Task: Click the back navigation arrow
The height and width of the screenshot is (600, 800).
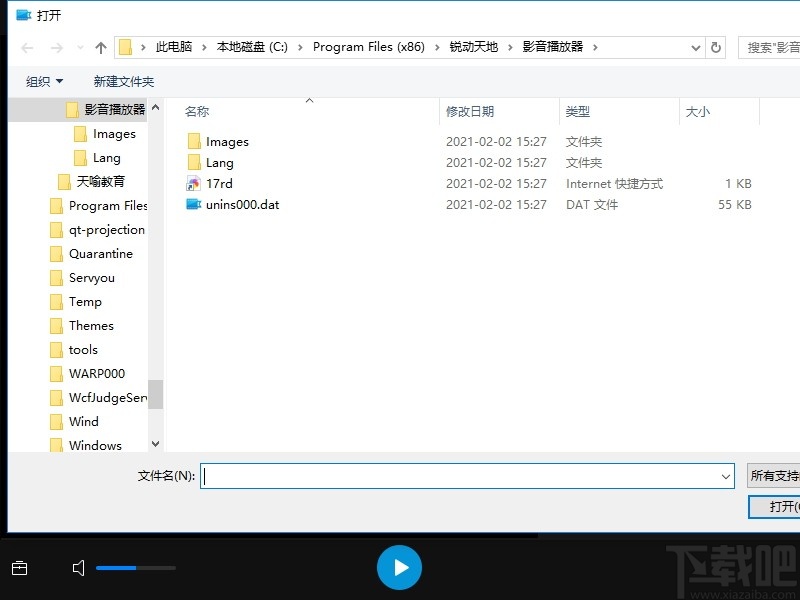Action: (26, 46)
